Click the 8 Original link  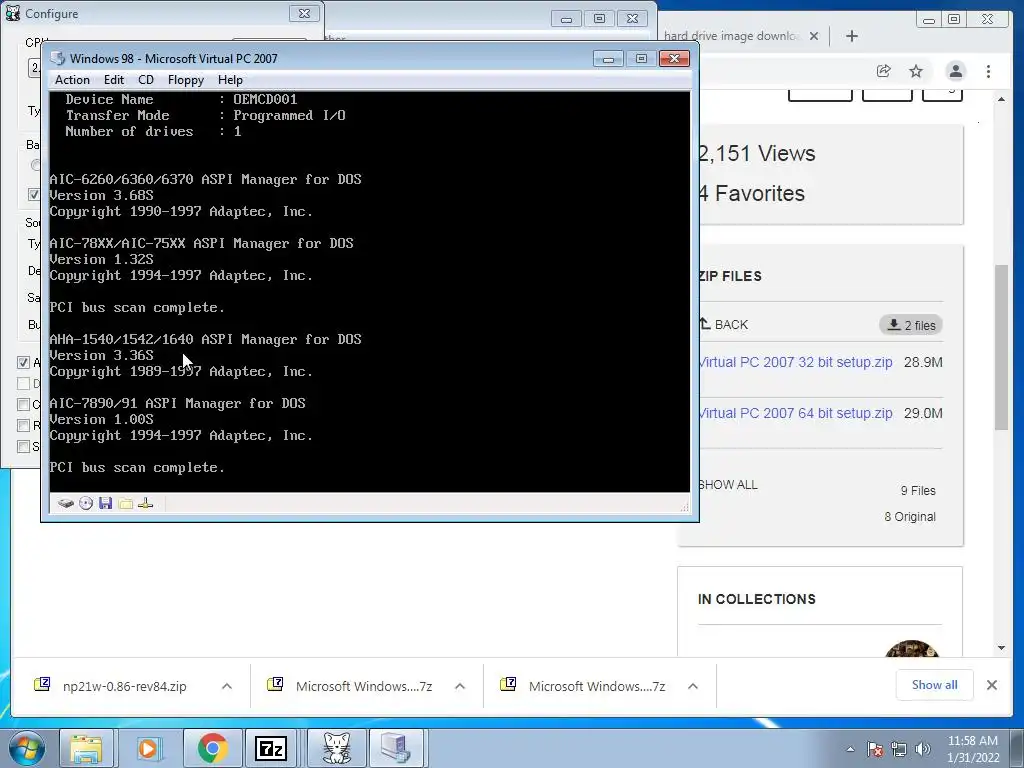(910, 517)
